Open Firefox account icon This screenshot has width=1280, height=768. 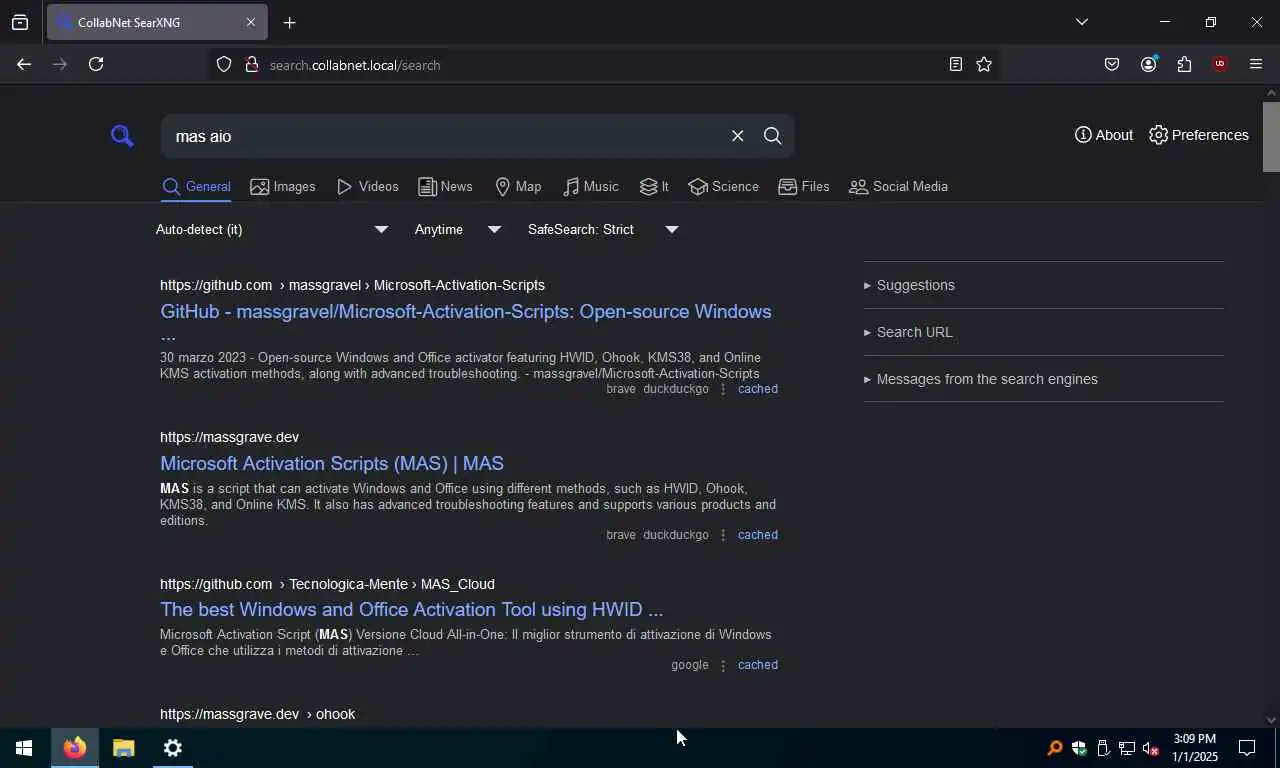coord(1148,64)
